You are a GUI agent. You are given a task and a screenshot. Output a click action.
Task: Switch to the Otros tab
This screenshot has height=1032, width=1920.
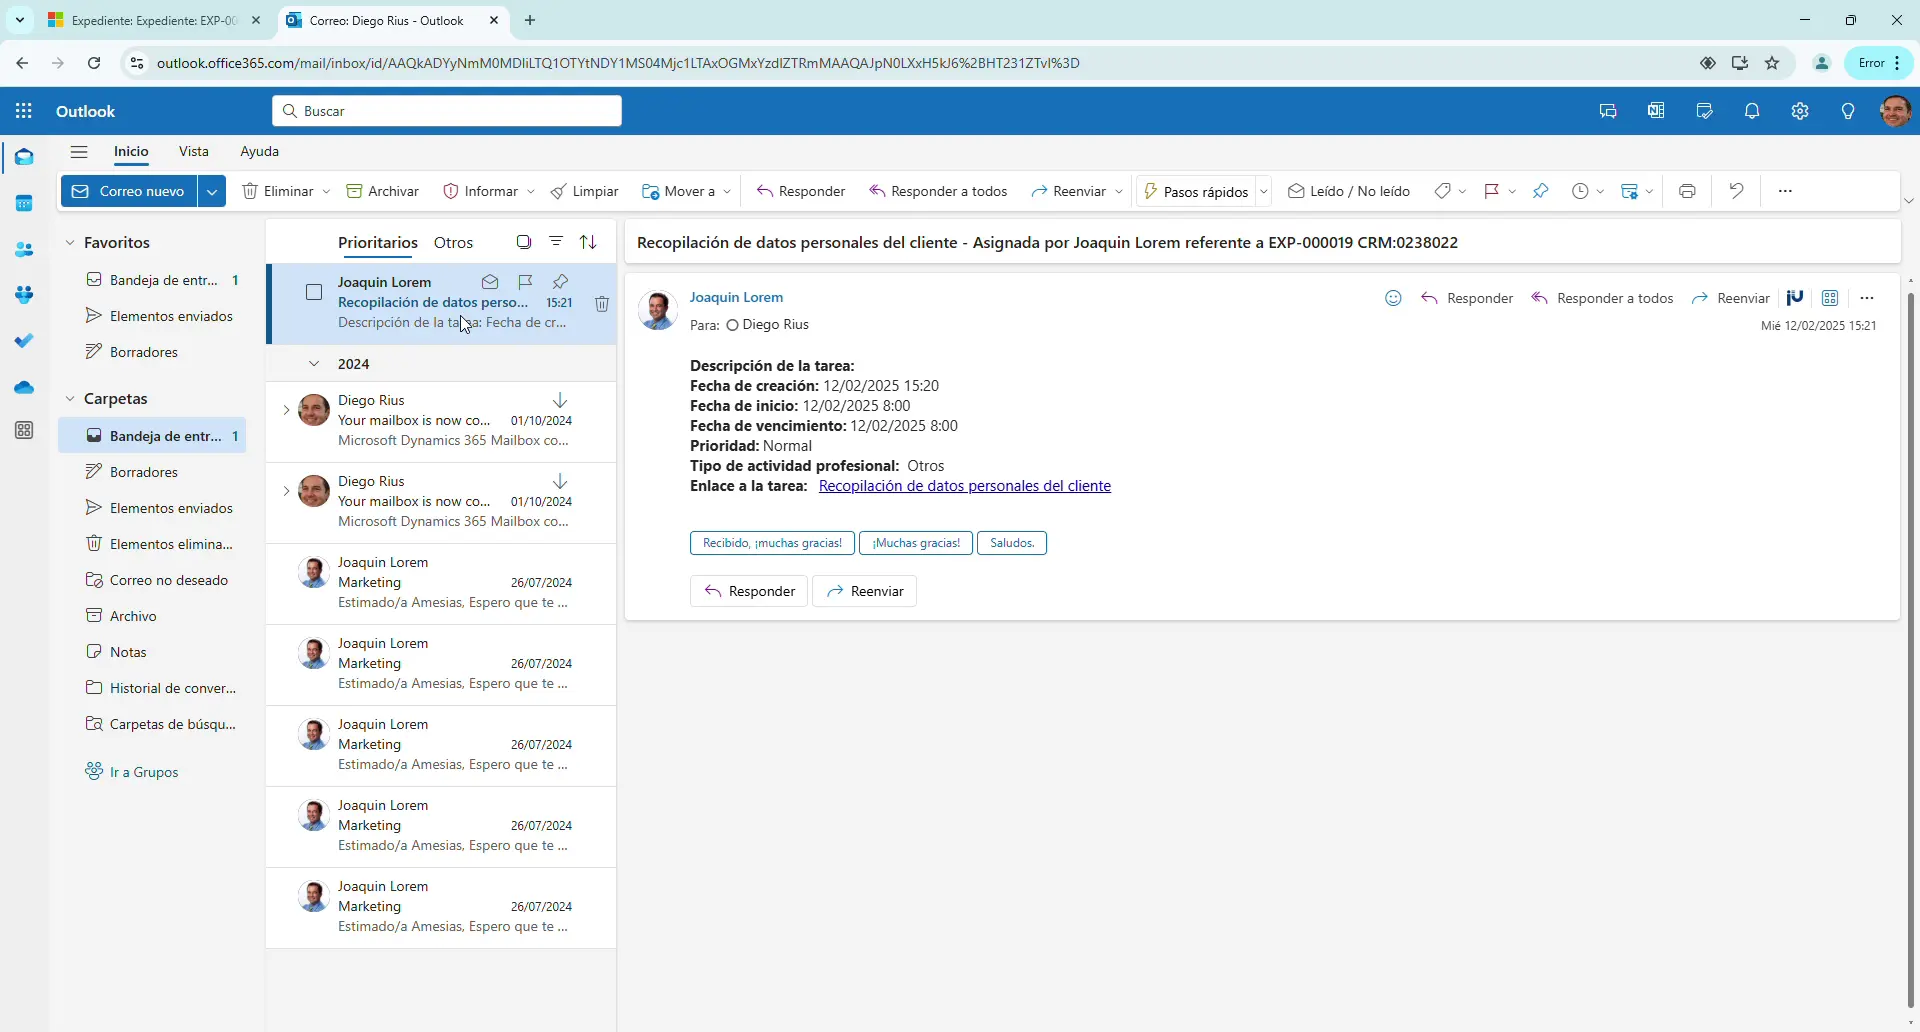(453, 243)
